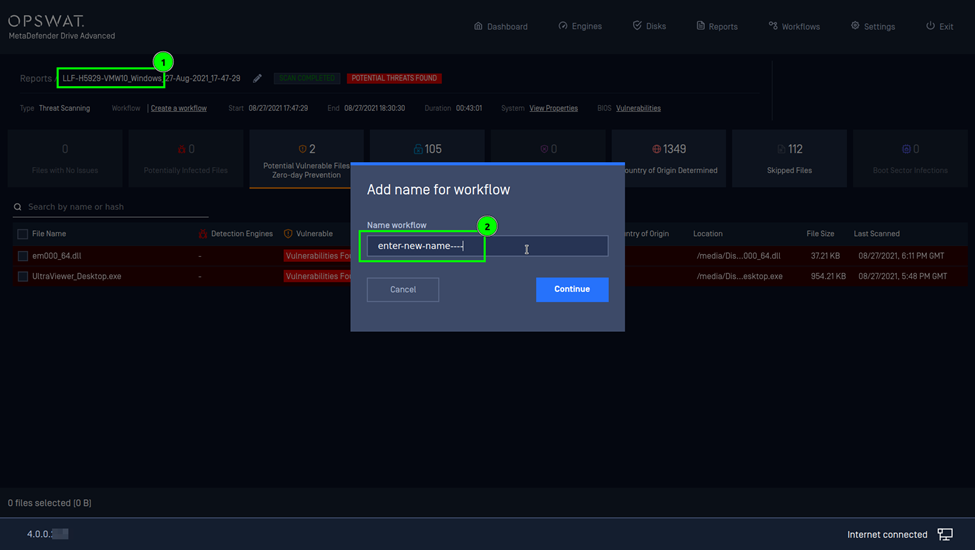
Task: Select the Country of Origin Determined card
Action: click(x=669, y=158)
